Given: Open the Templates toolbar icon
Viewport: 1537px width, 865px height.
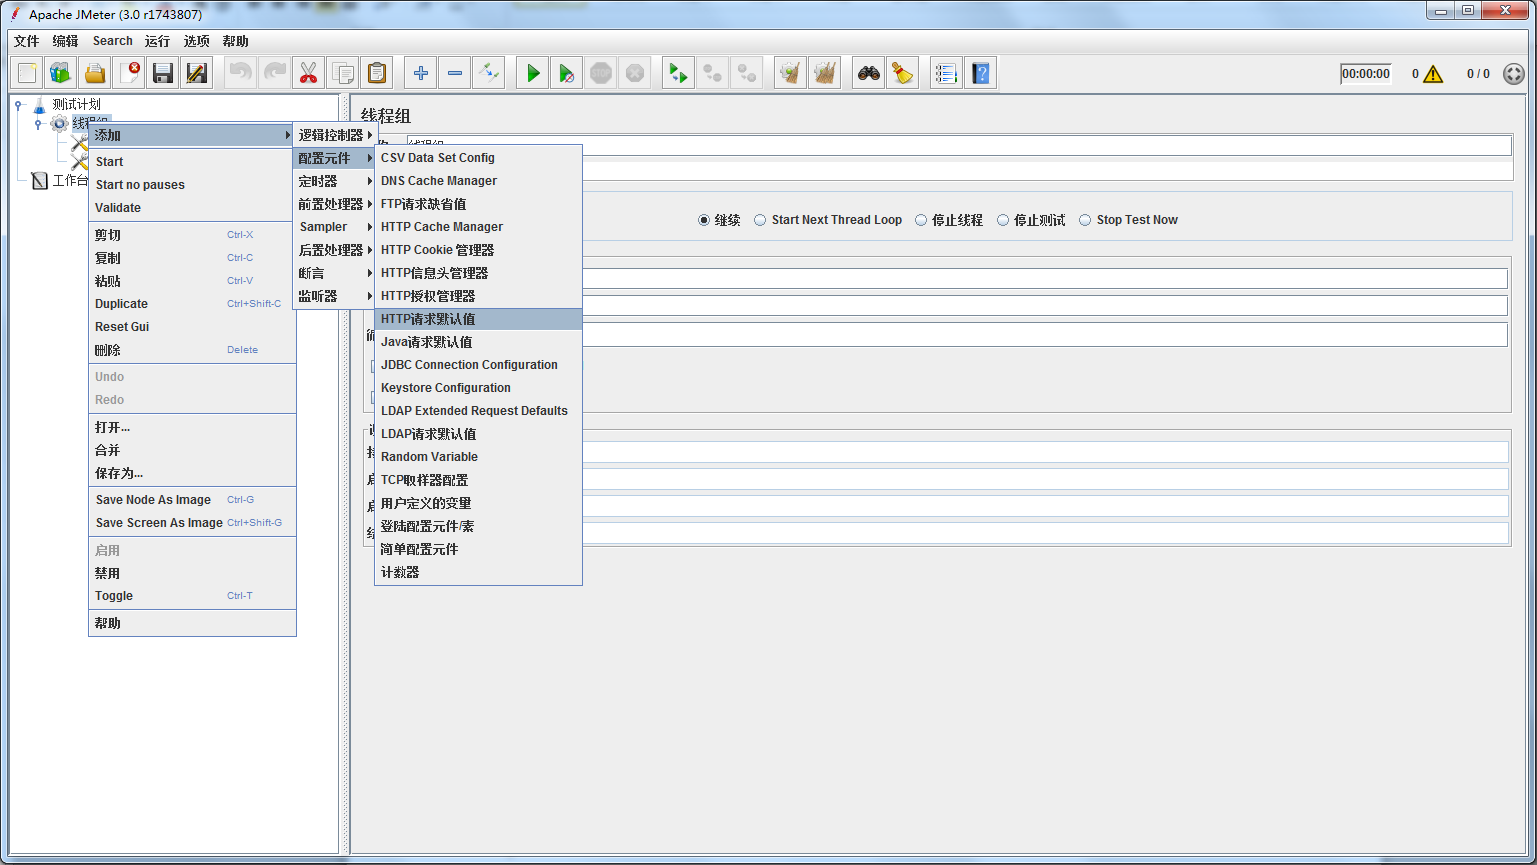Looking at the screenshot, I should pyautogui.click(x=61, y=73).
